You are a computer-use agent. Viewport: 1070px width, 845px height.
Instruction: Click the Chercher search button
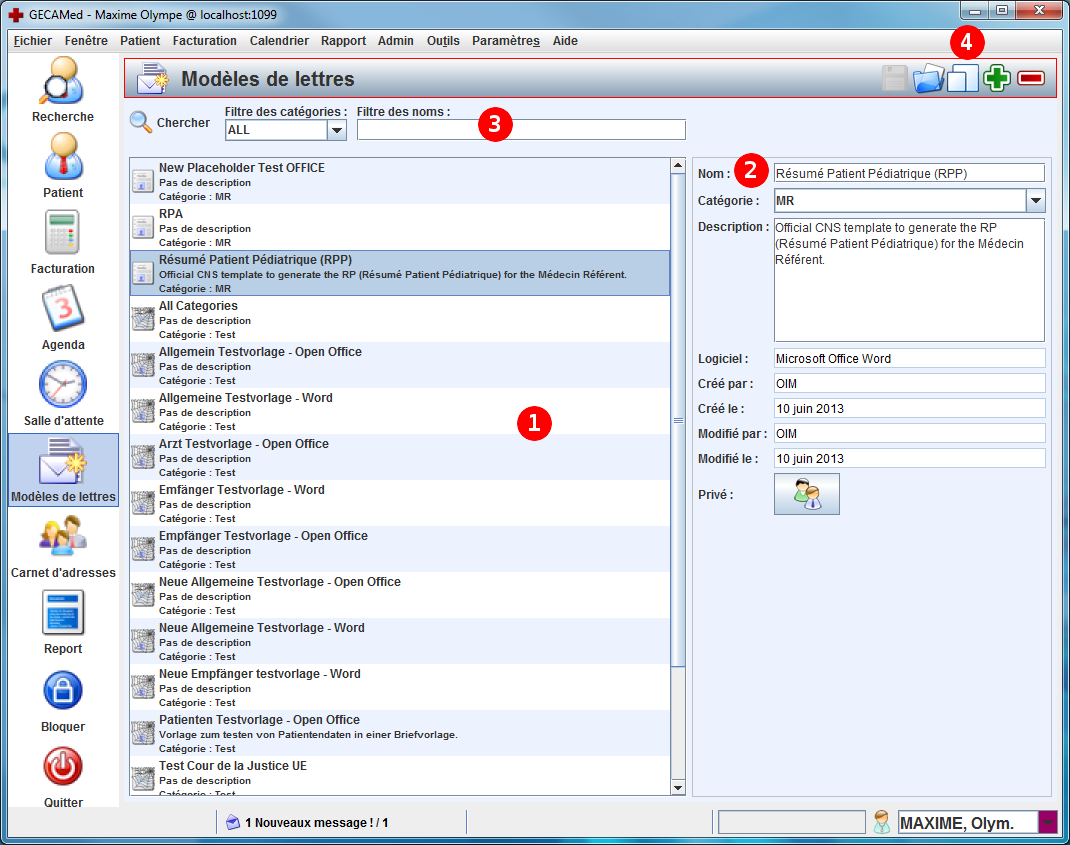point(170,123)
